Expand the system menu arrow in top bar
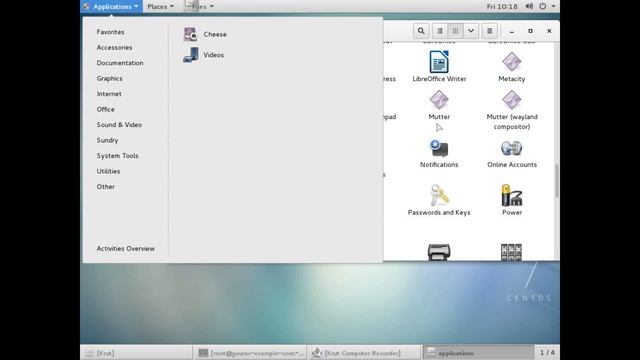 click(x=553, y=6)
